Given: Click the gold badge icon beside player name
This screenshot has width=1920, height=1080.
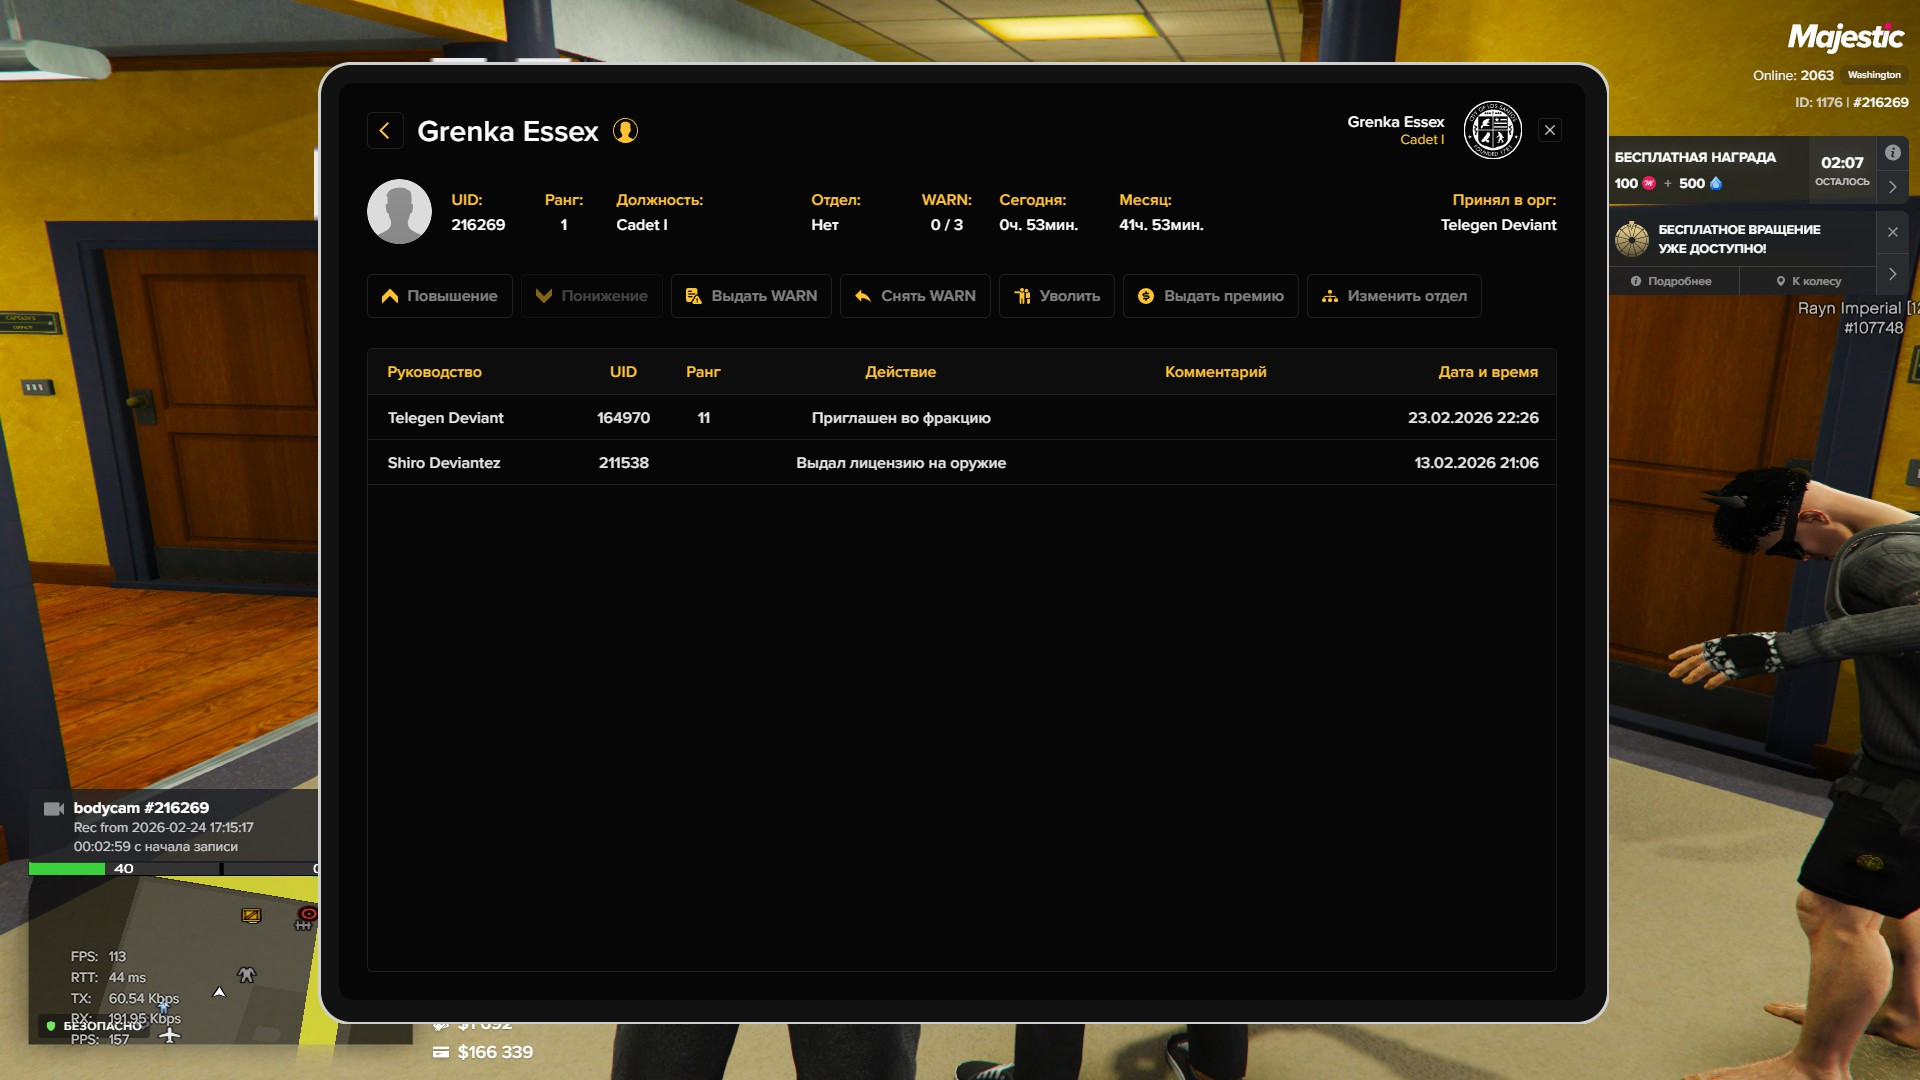Looking at the screenshot, I should (625, 131).
